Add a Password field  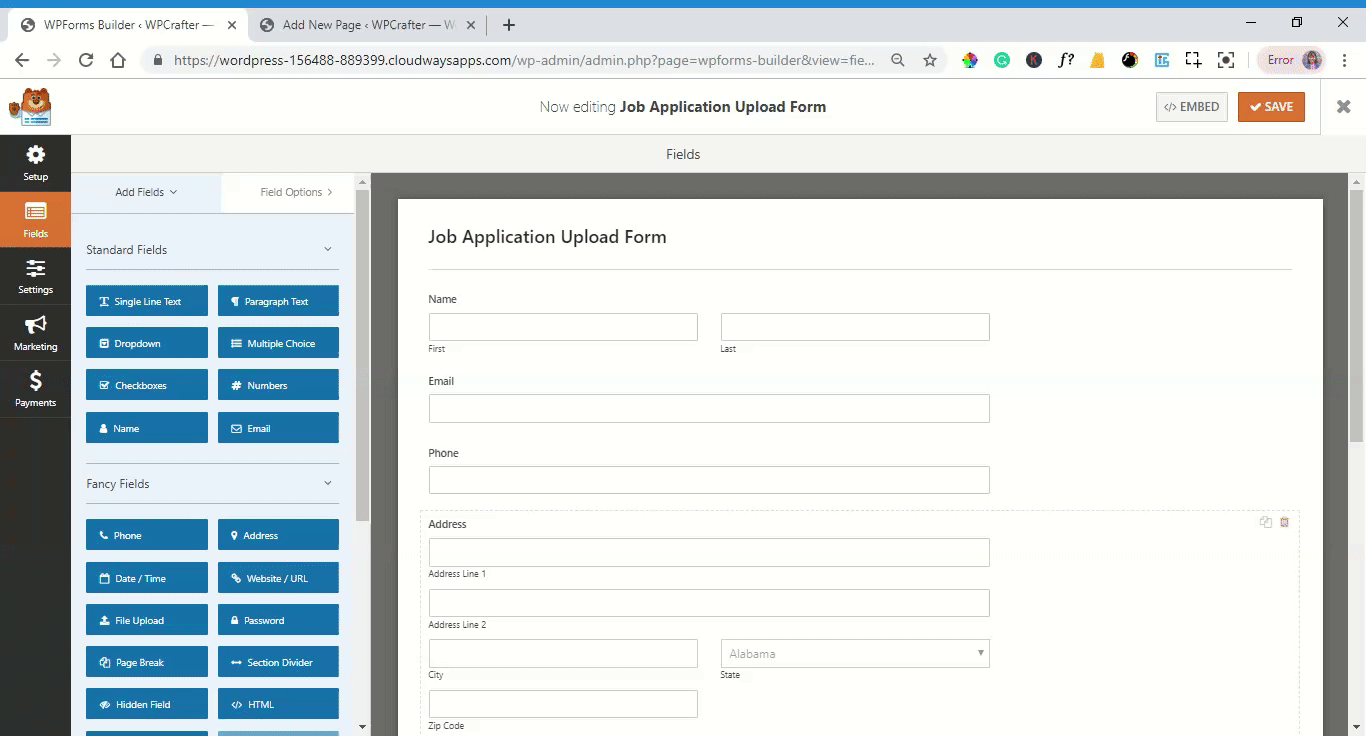pos(278,620)
